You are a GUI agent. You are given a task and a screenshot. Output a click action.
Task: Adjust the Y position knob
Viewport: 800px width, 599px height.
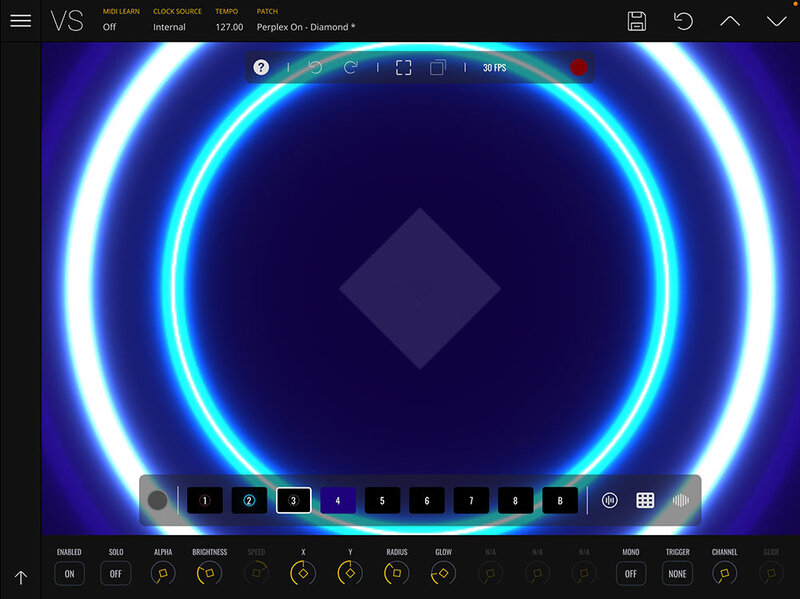(350, 573)
